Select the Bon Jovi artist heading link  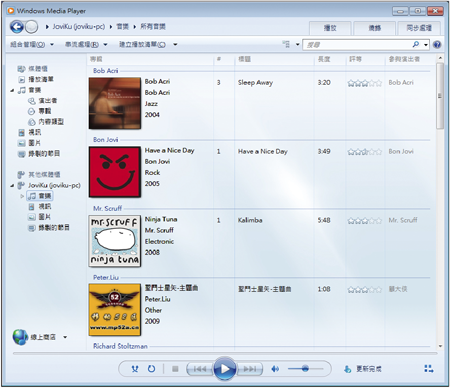tap(106, 140)
